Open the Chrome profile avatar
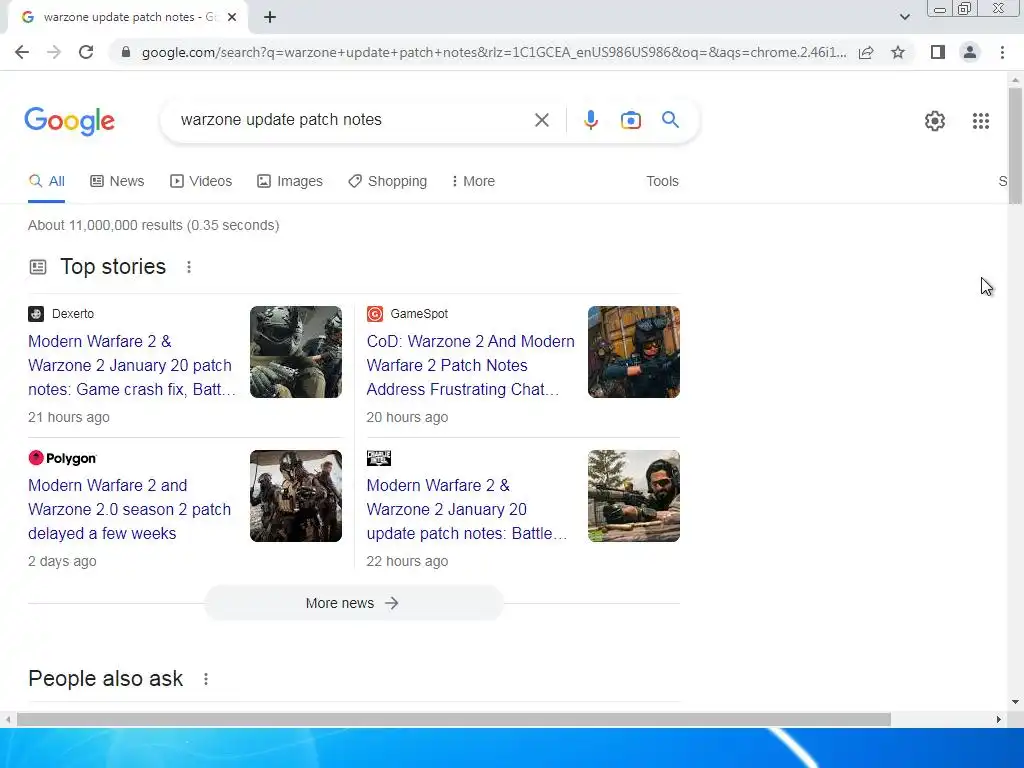The height and width of the screenshot is (768, 1024). tap(970, 52)
